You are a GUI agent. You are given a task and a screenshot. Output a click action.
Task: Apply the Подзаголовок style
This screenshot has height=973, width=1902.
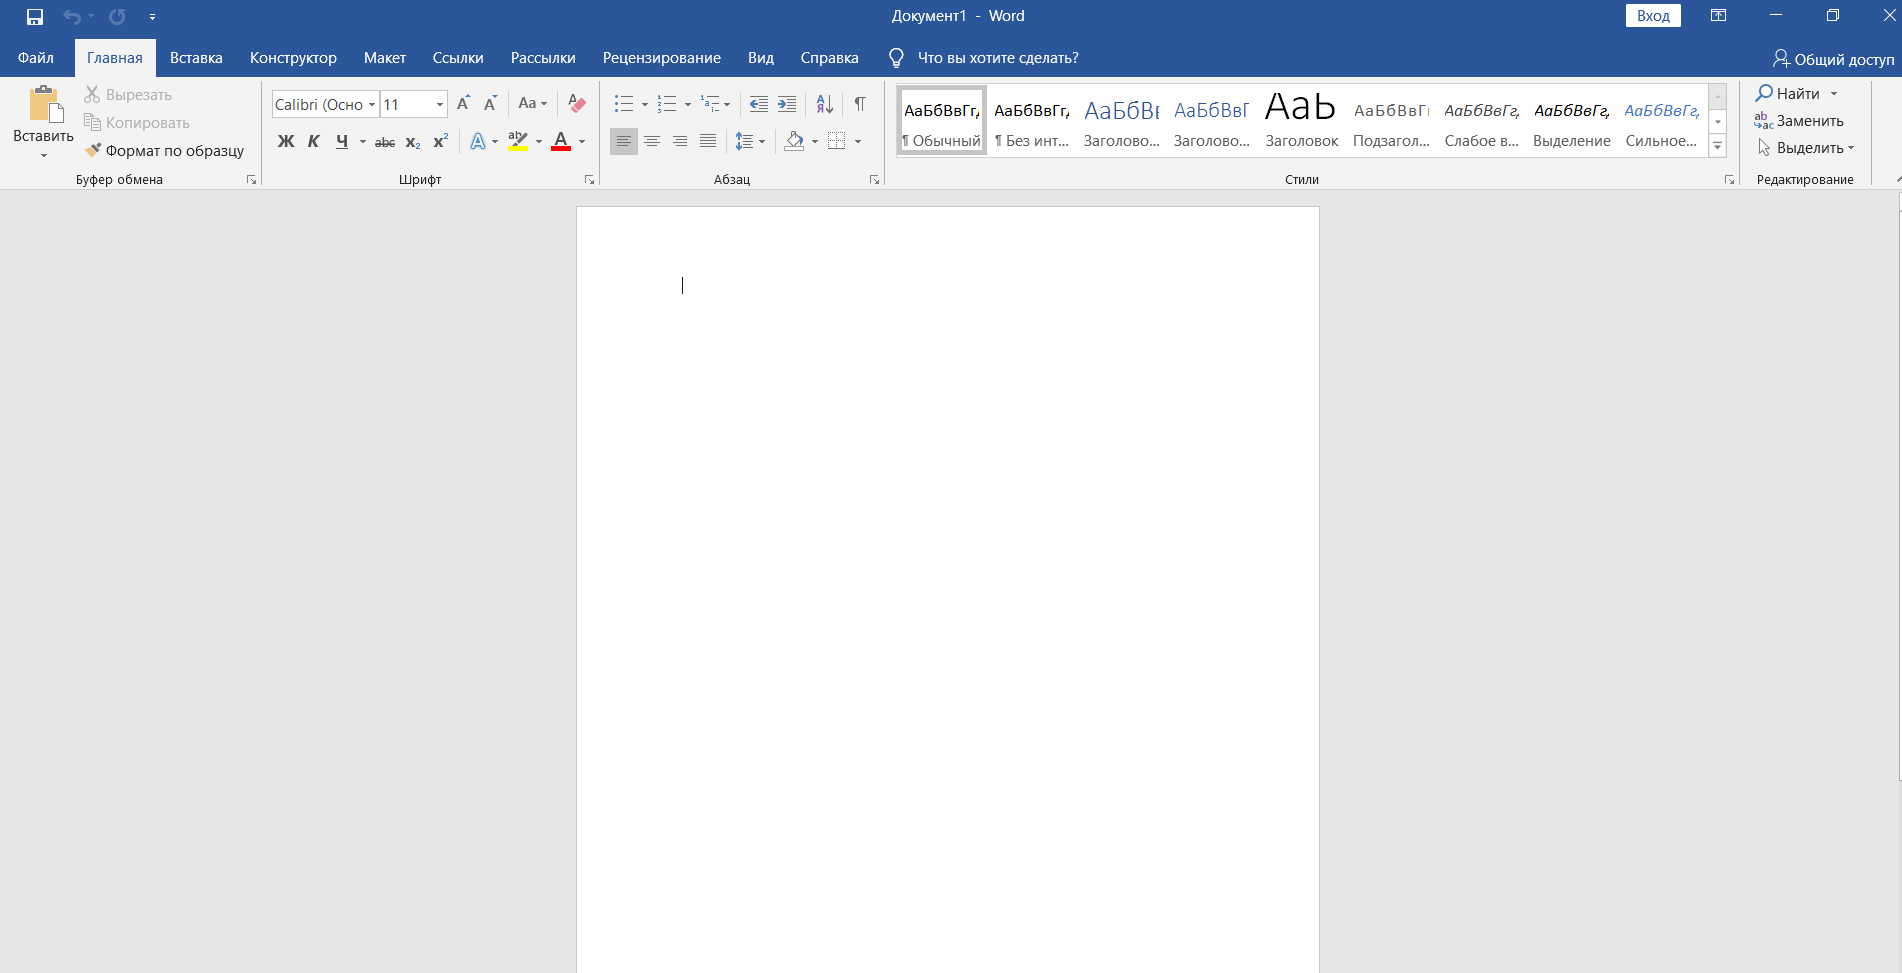[1391, 120]
